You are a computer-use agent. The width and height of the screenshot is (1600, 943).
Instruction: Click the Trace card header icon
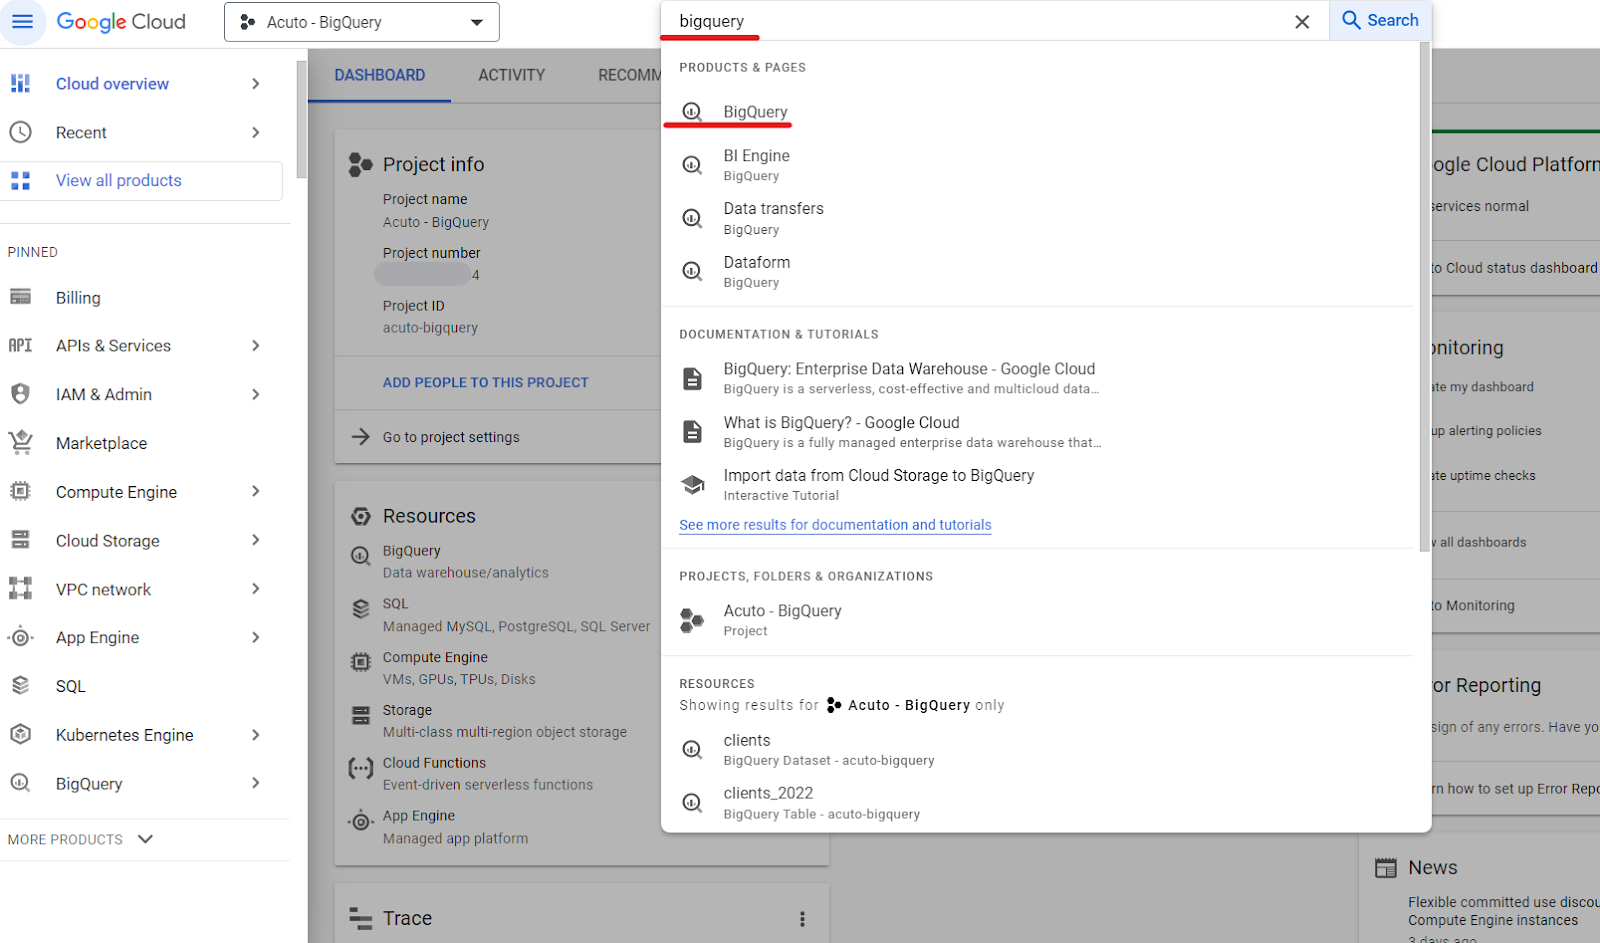point(360,917)
